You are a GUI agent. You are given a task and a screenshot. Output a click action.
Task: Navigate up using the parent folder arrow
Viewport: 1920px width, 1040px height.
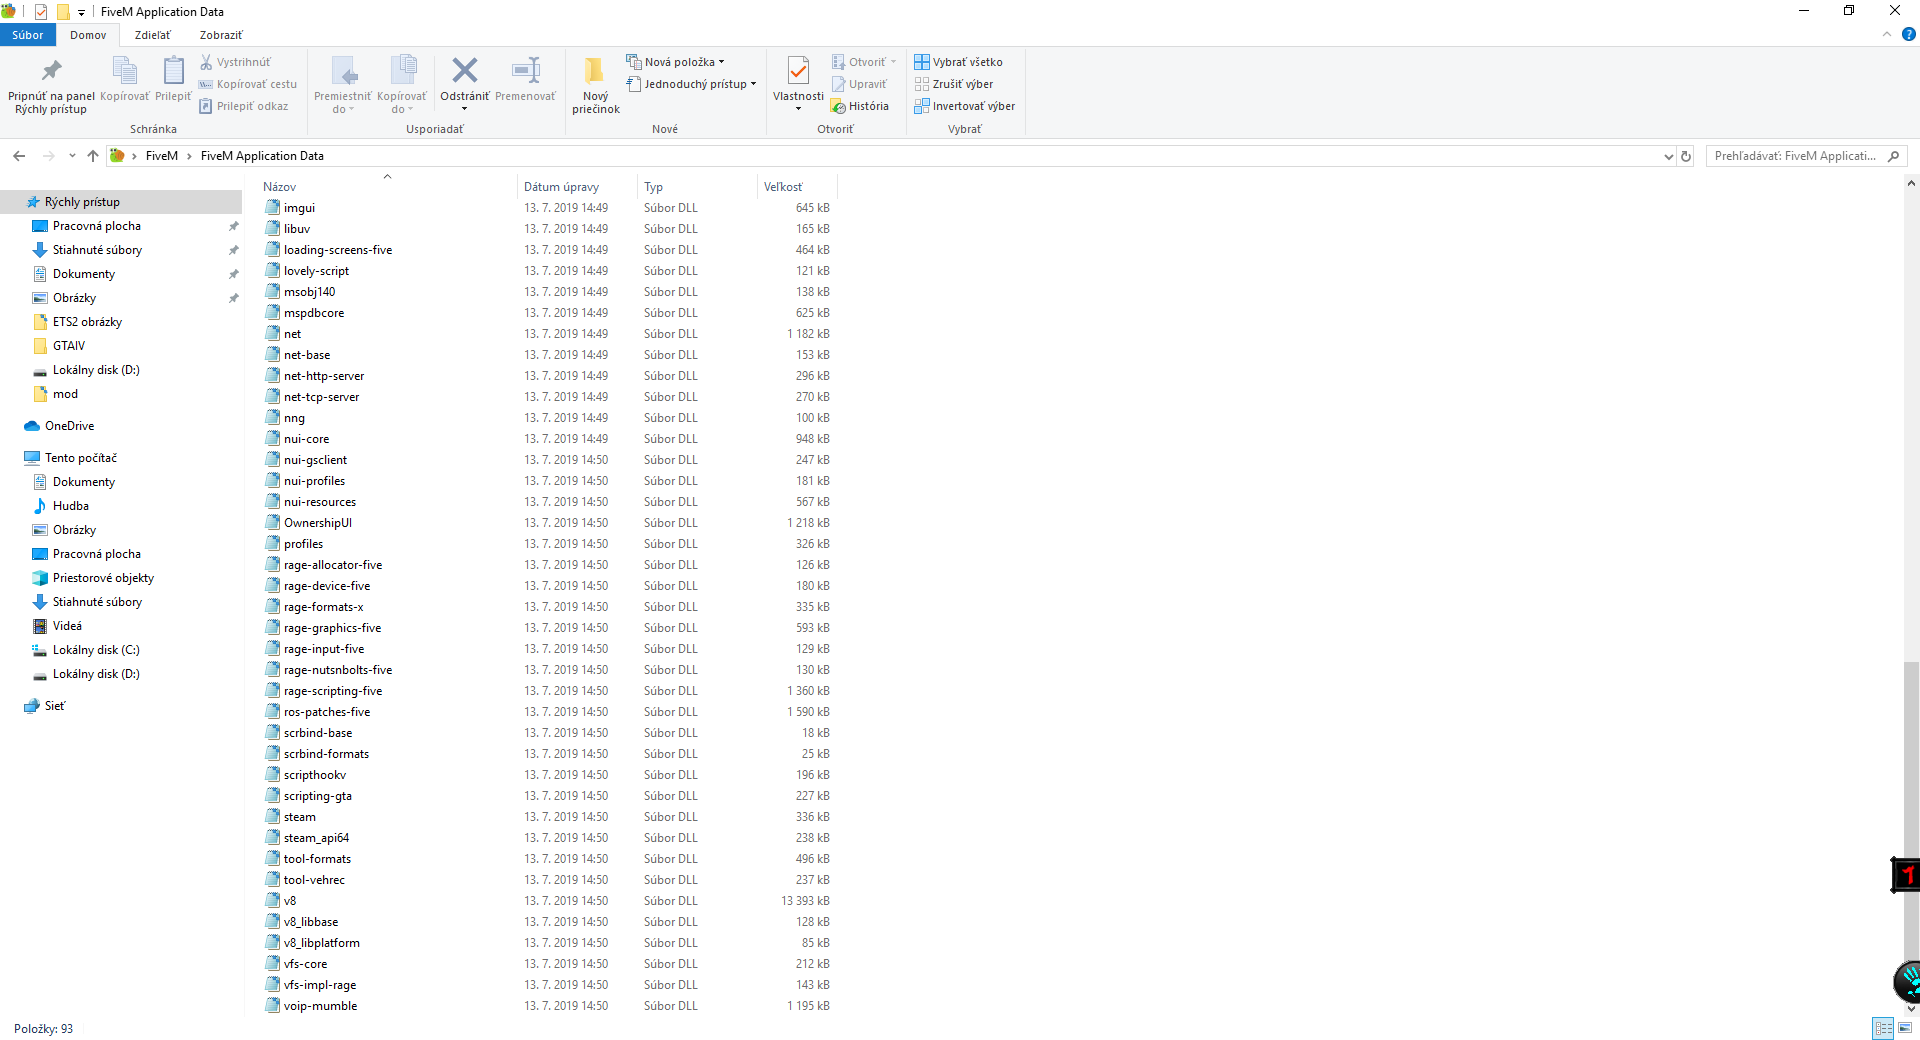point(92,156)
